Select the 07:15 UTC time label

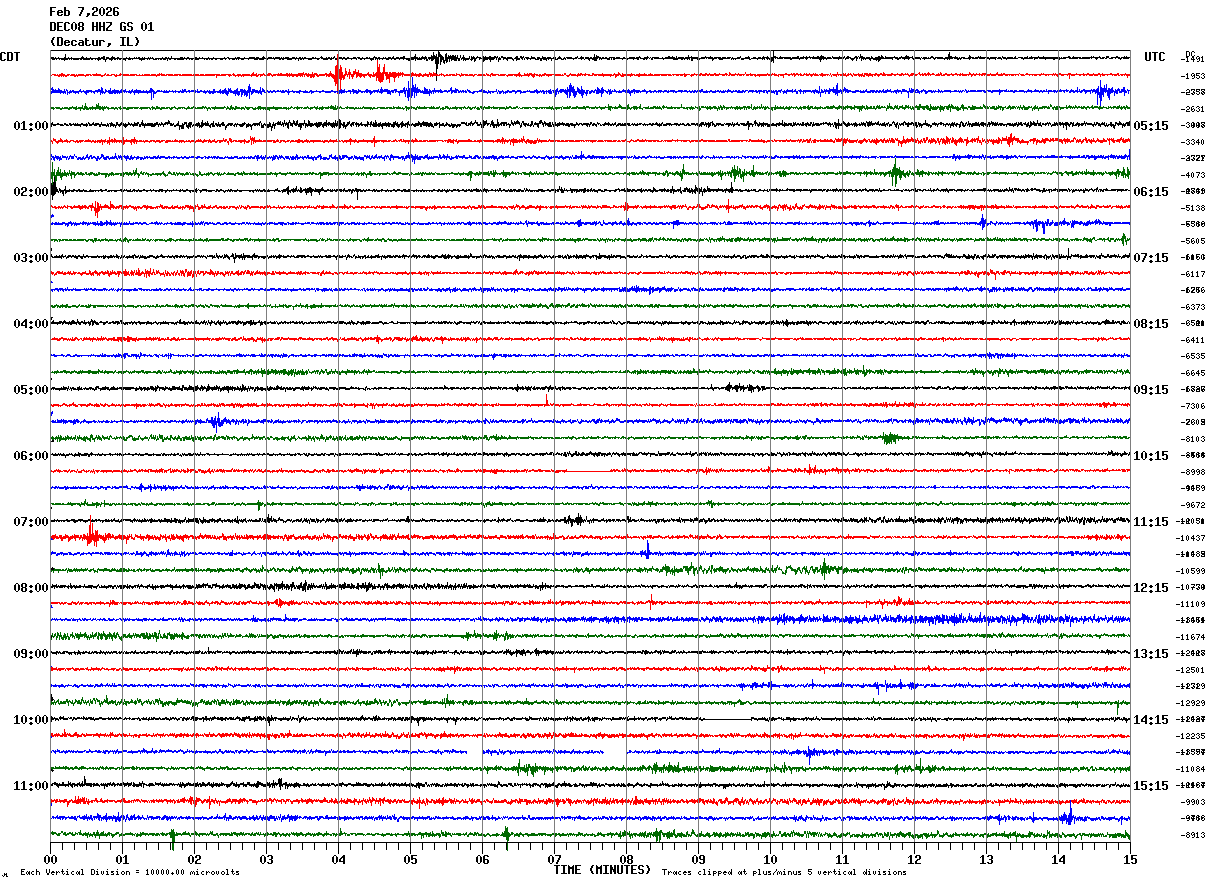pos(1151,258)
